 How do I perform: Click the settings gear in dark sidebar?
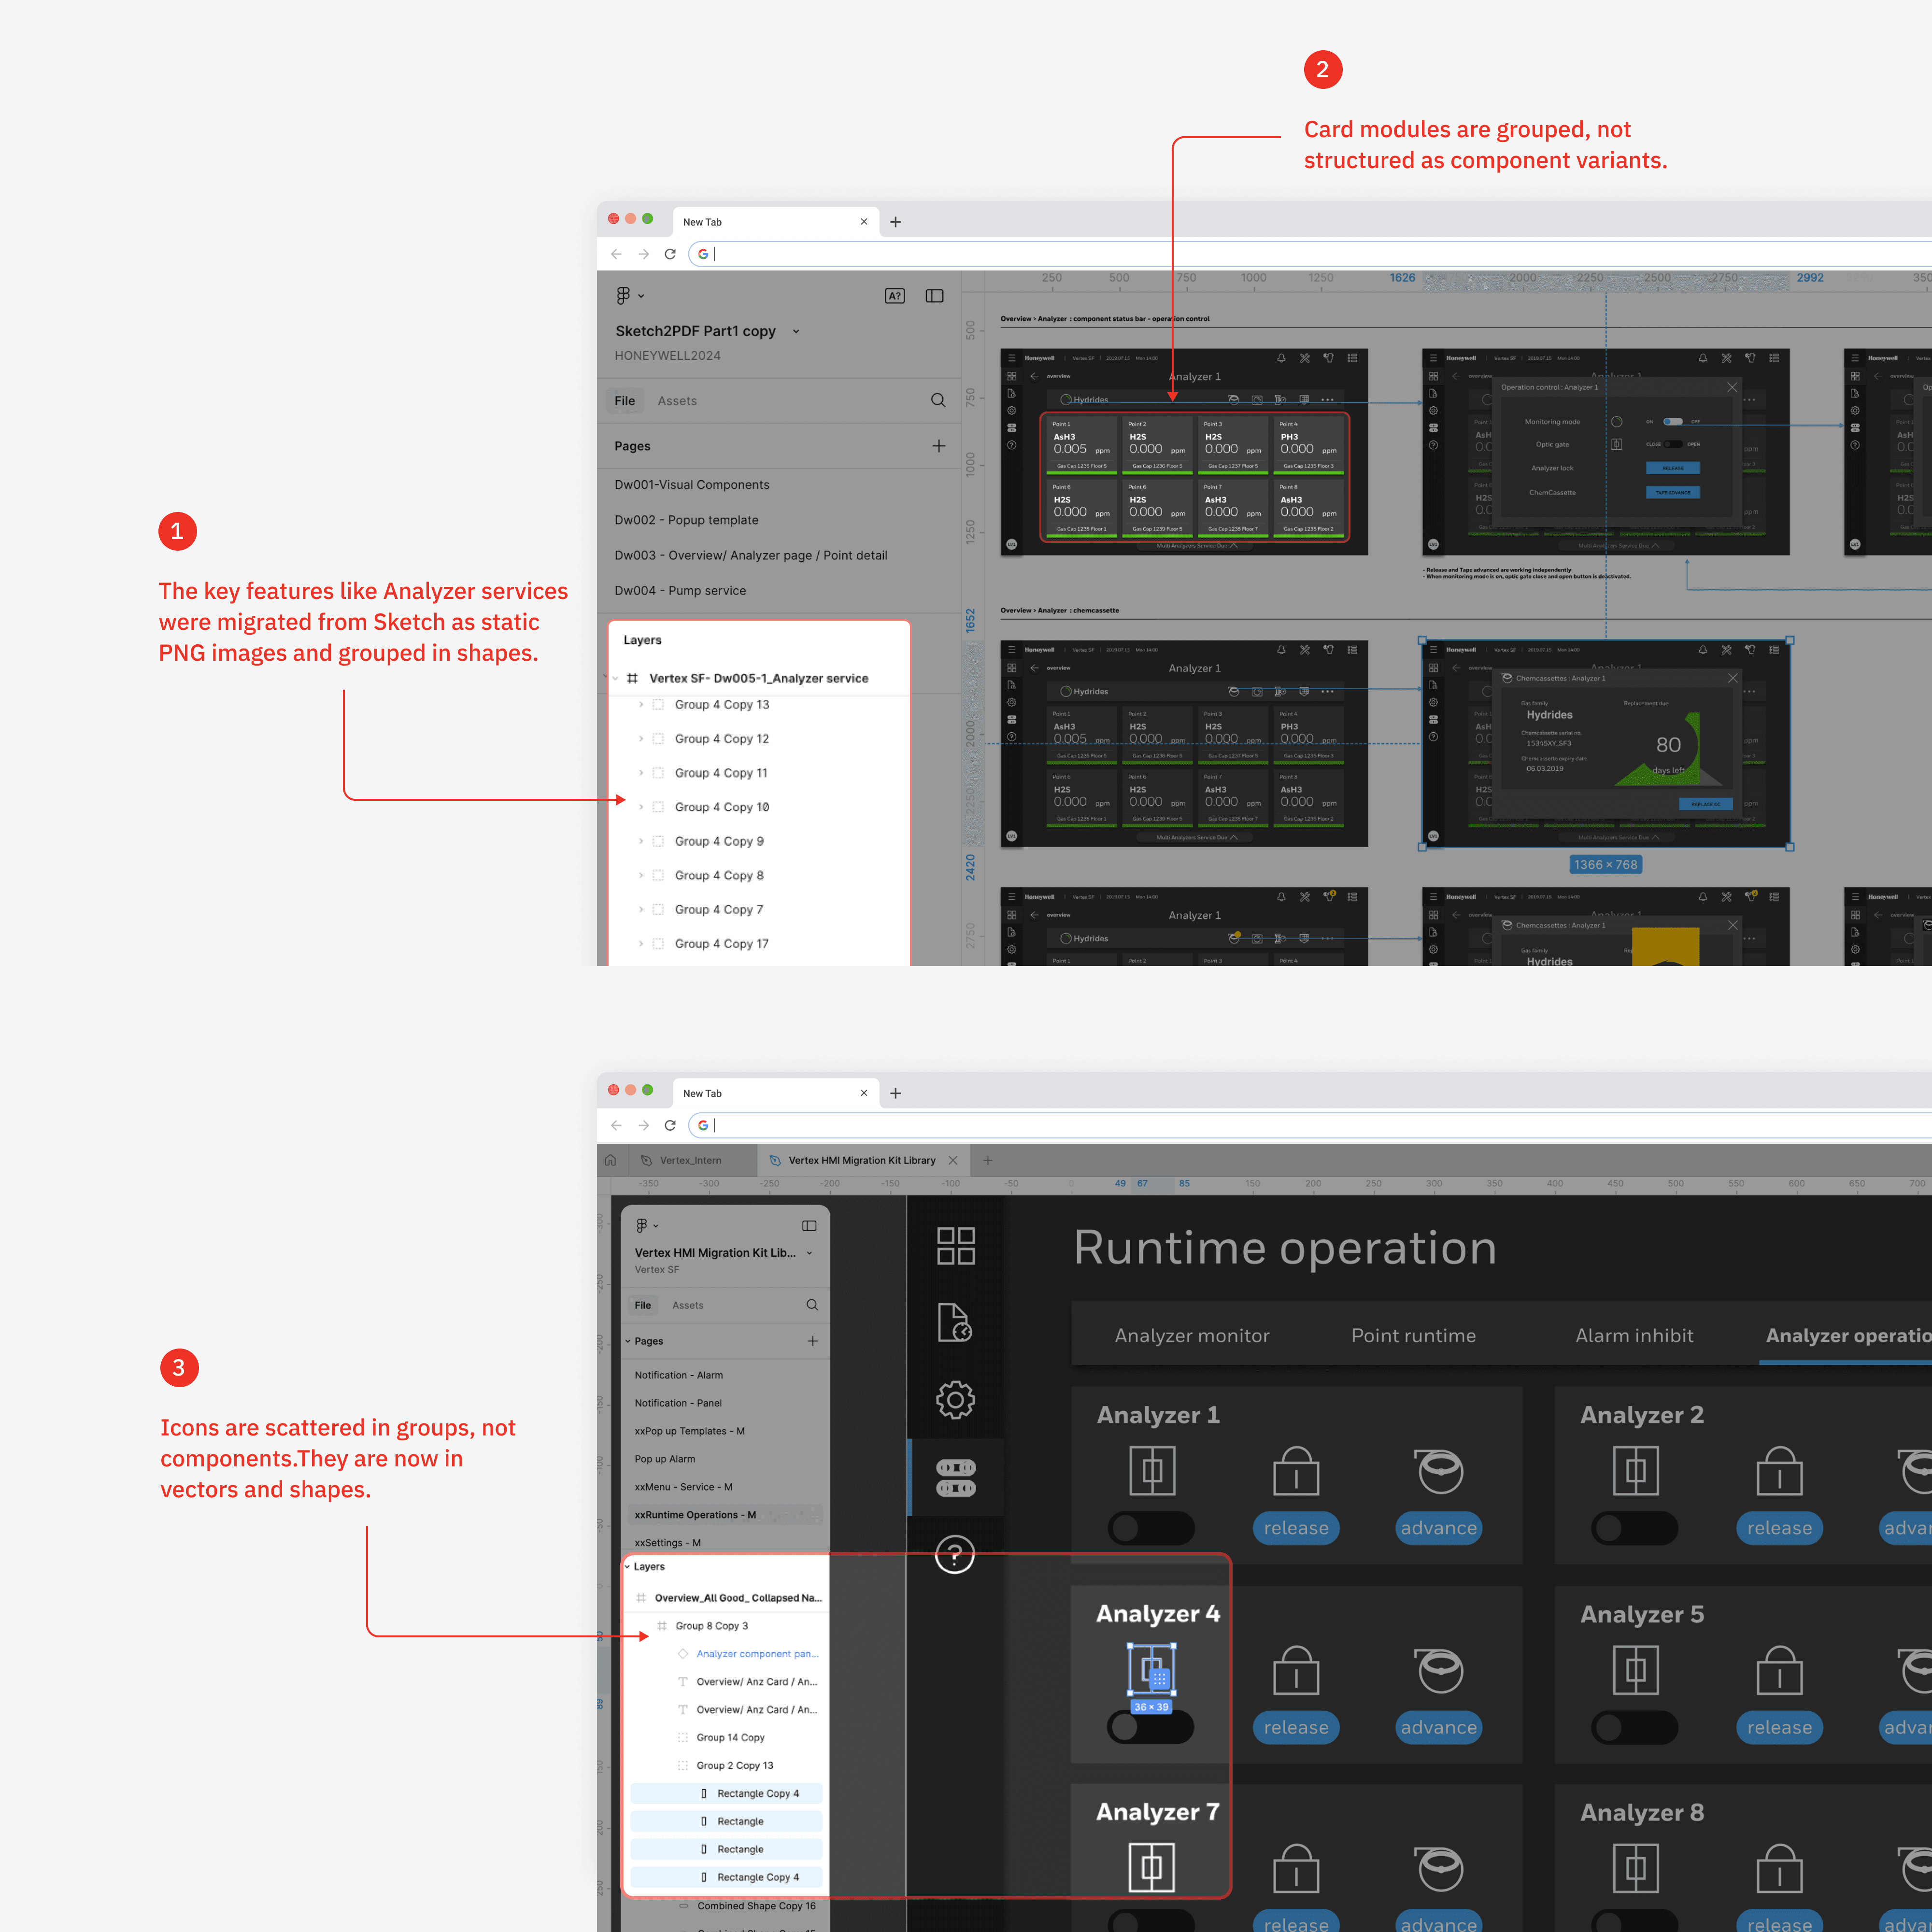click(955, 1400)
